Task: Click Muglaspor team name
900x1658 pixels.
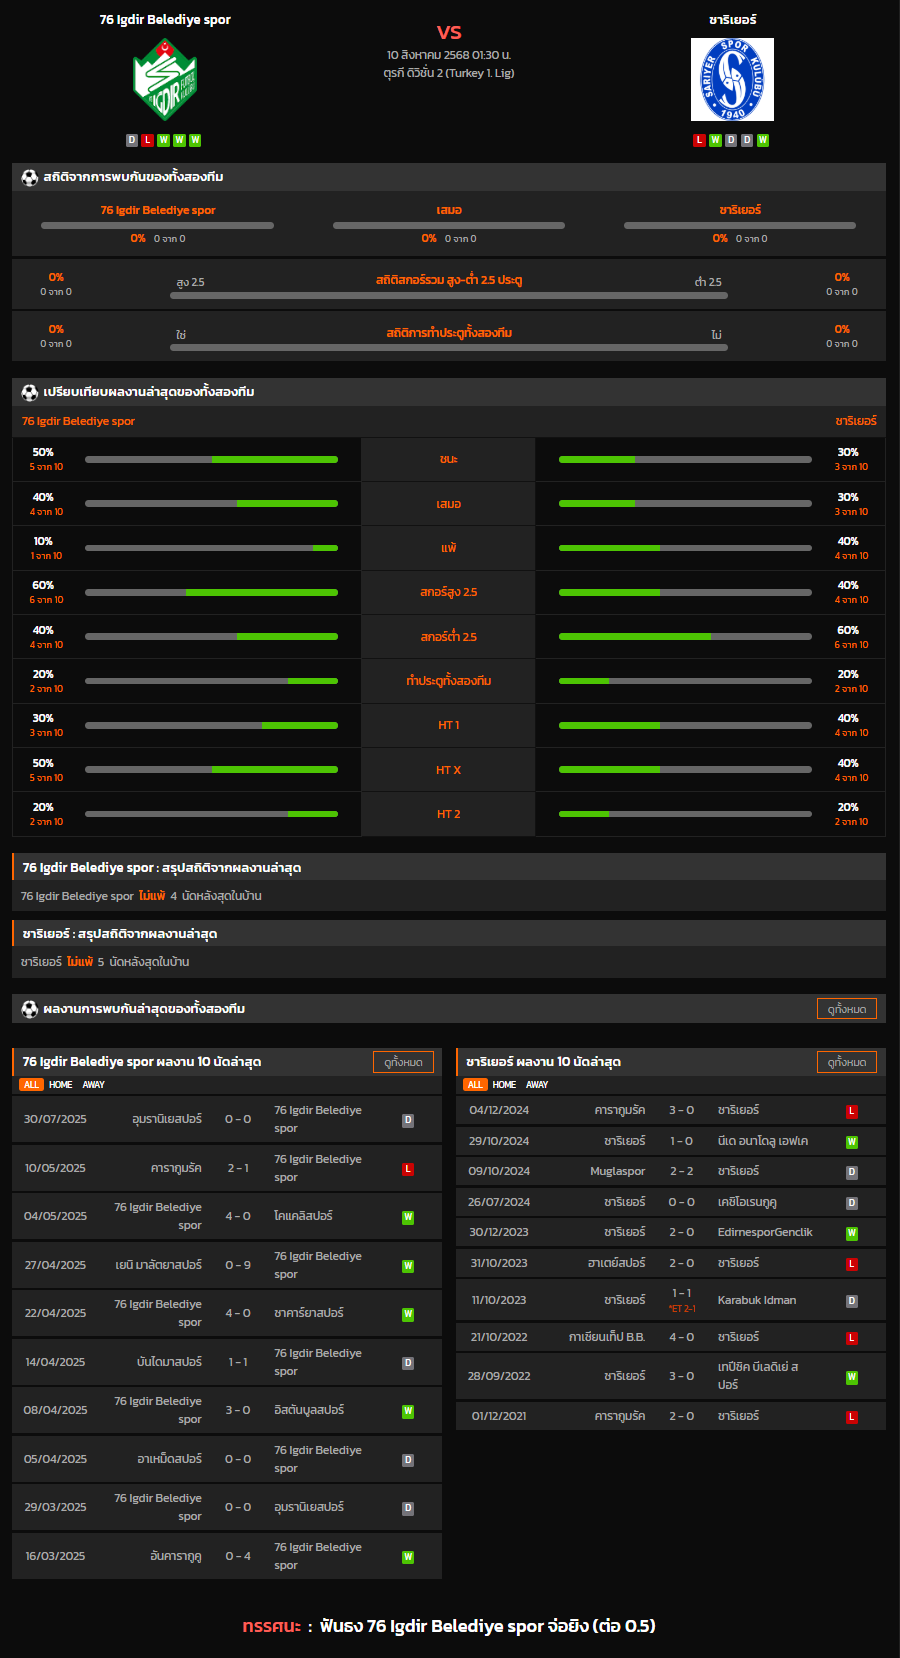Action: tap(618, 1171)
